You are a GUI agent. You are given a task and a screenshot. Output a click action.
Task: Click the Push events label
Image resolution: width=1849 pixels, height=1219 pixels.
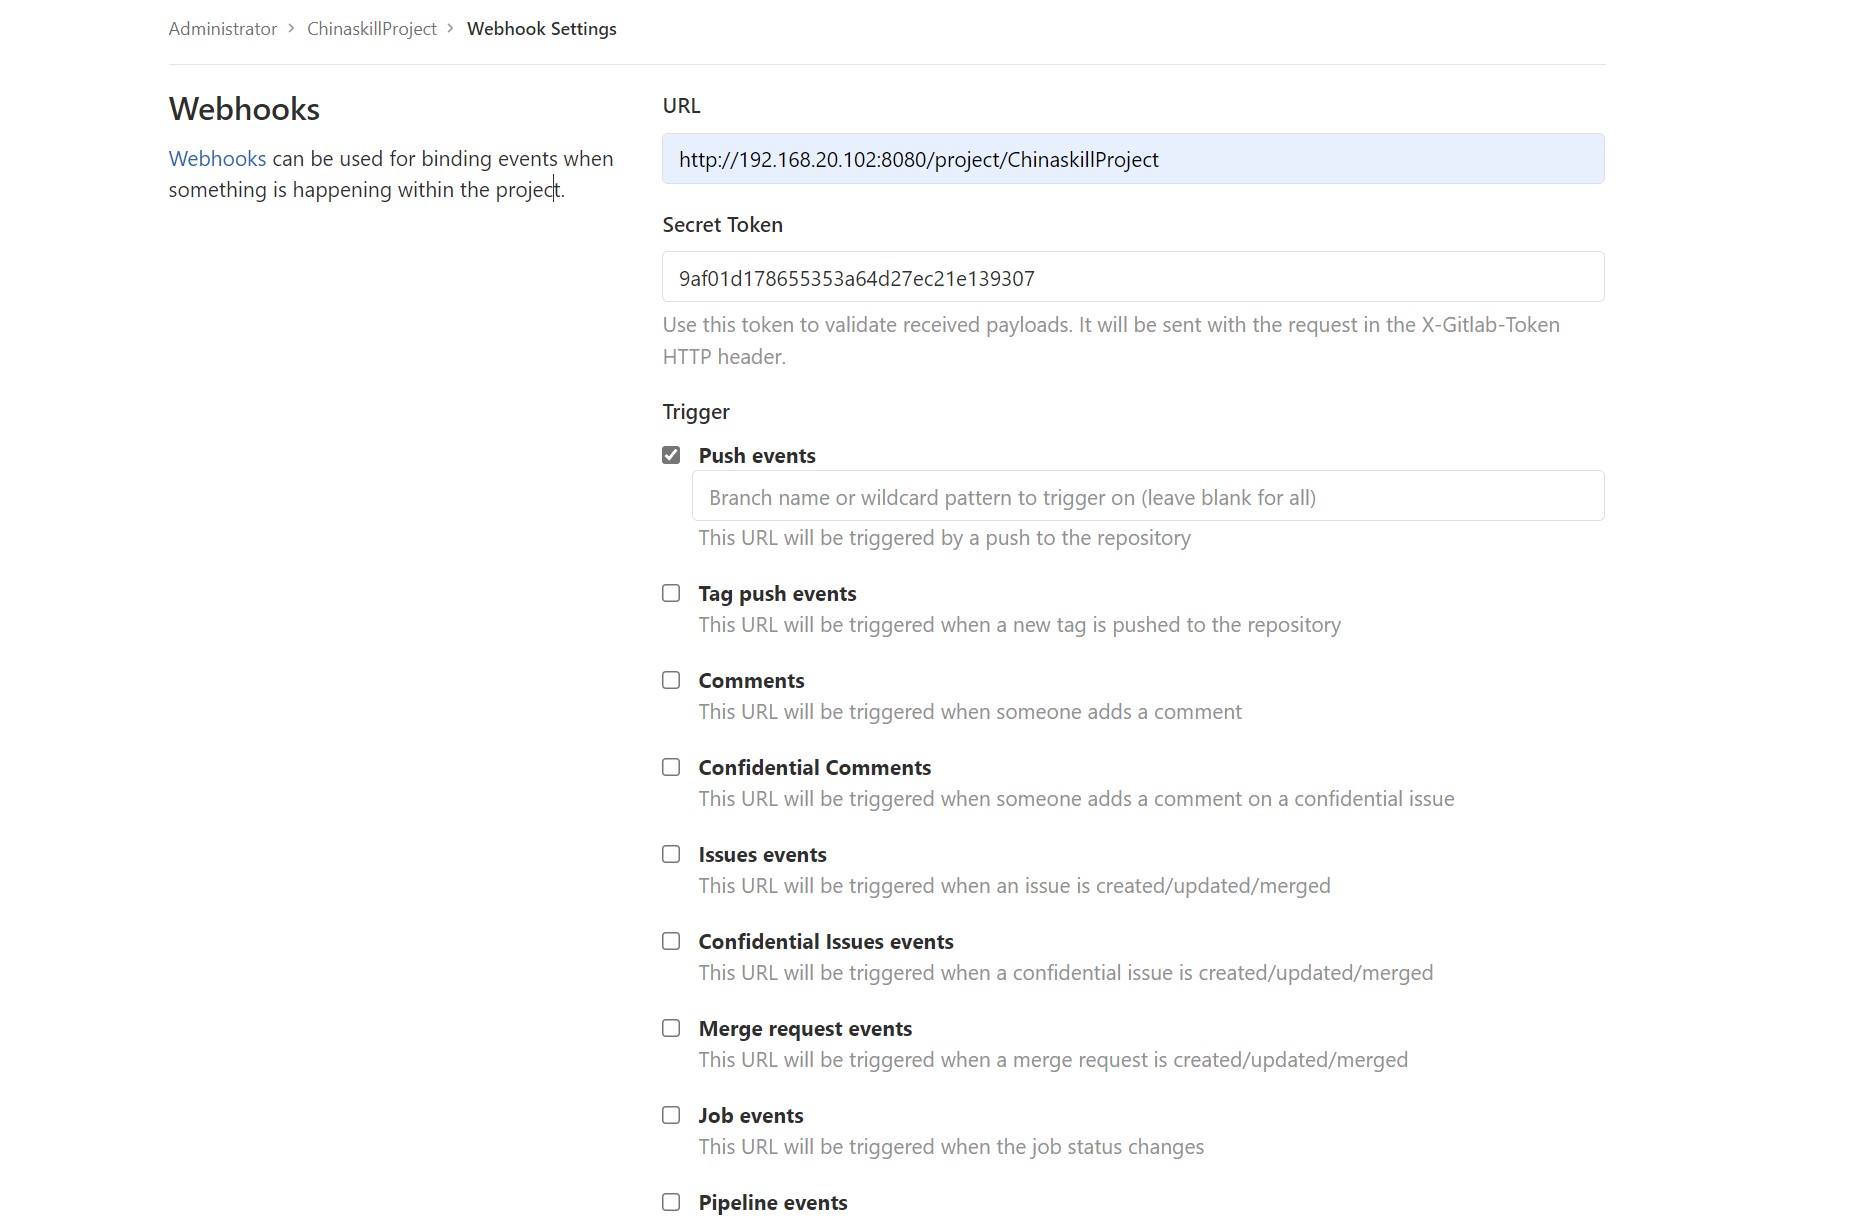pyautogui.click(x=757, y=456)
